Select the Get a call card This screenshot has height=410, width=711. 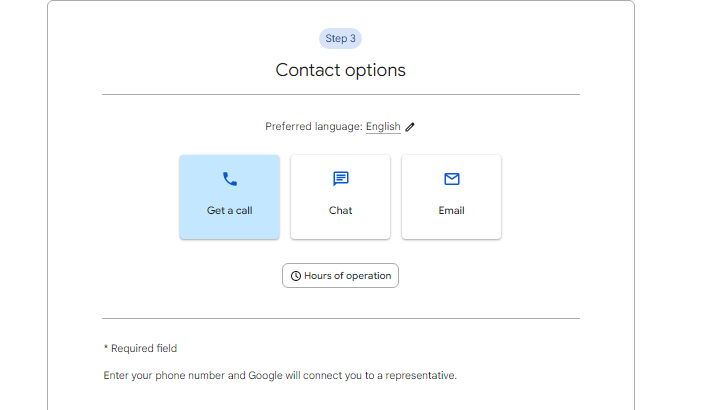coord(229,197)
